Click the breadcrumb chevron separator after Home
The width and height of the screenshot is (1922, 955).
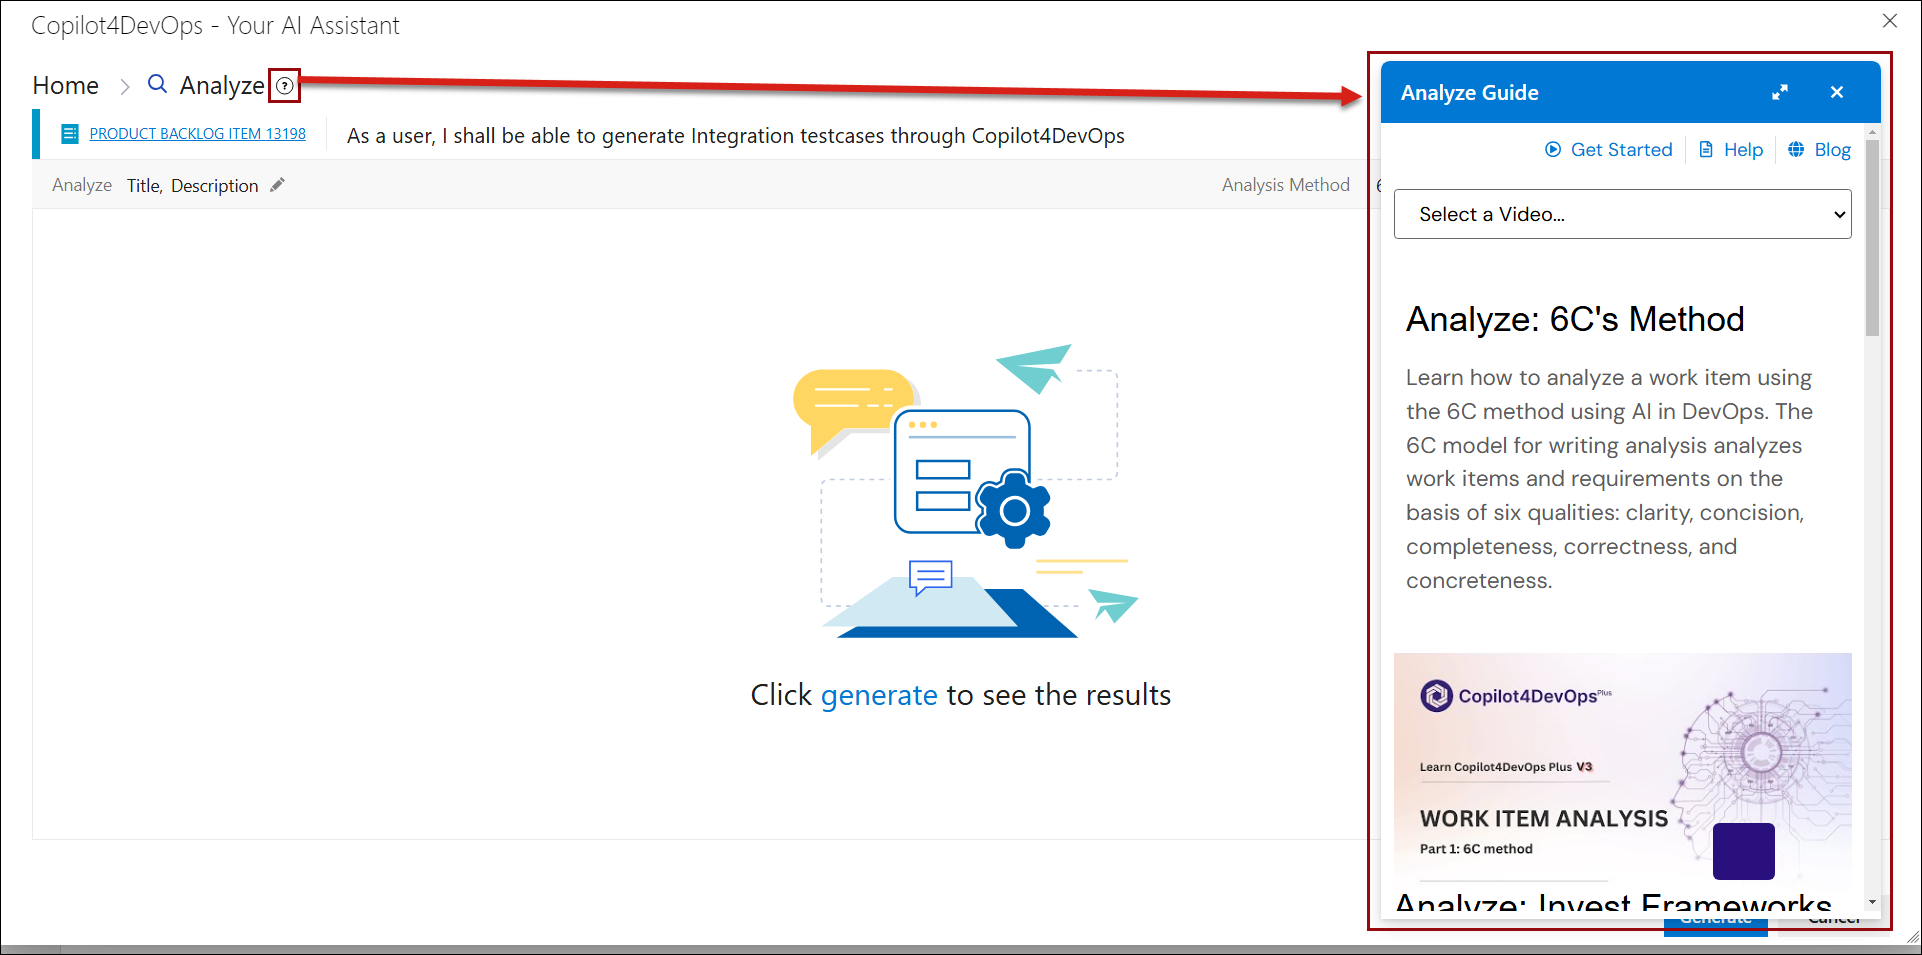pyautogui.click(x=125, y=87)
